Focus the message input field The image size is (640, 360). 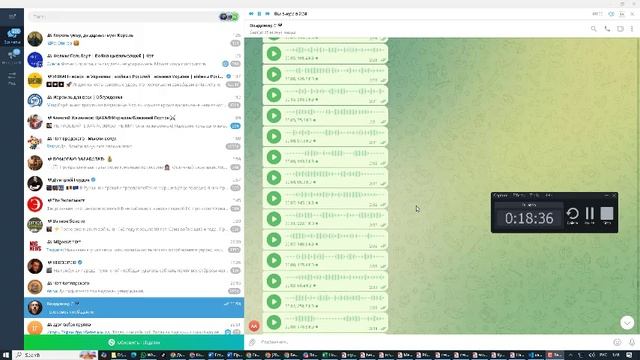pos(435,342)
